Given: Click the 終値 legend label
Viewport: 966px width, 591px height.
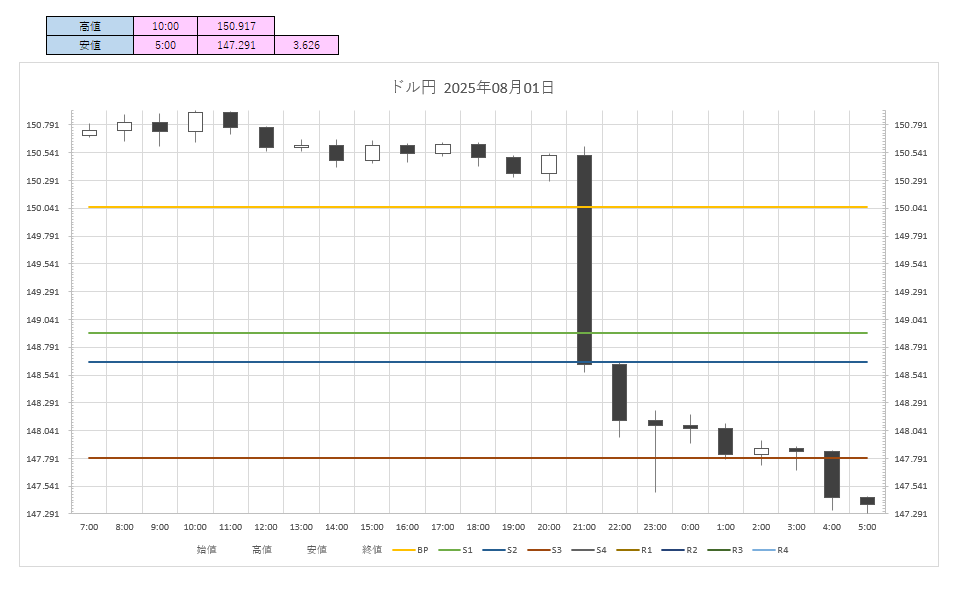Looking at the screenshot, I should (372, 550).
